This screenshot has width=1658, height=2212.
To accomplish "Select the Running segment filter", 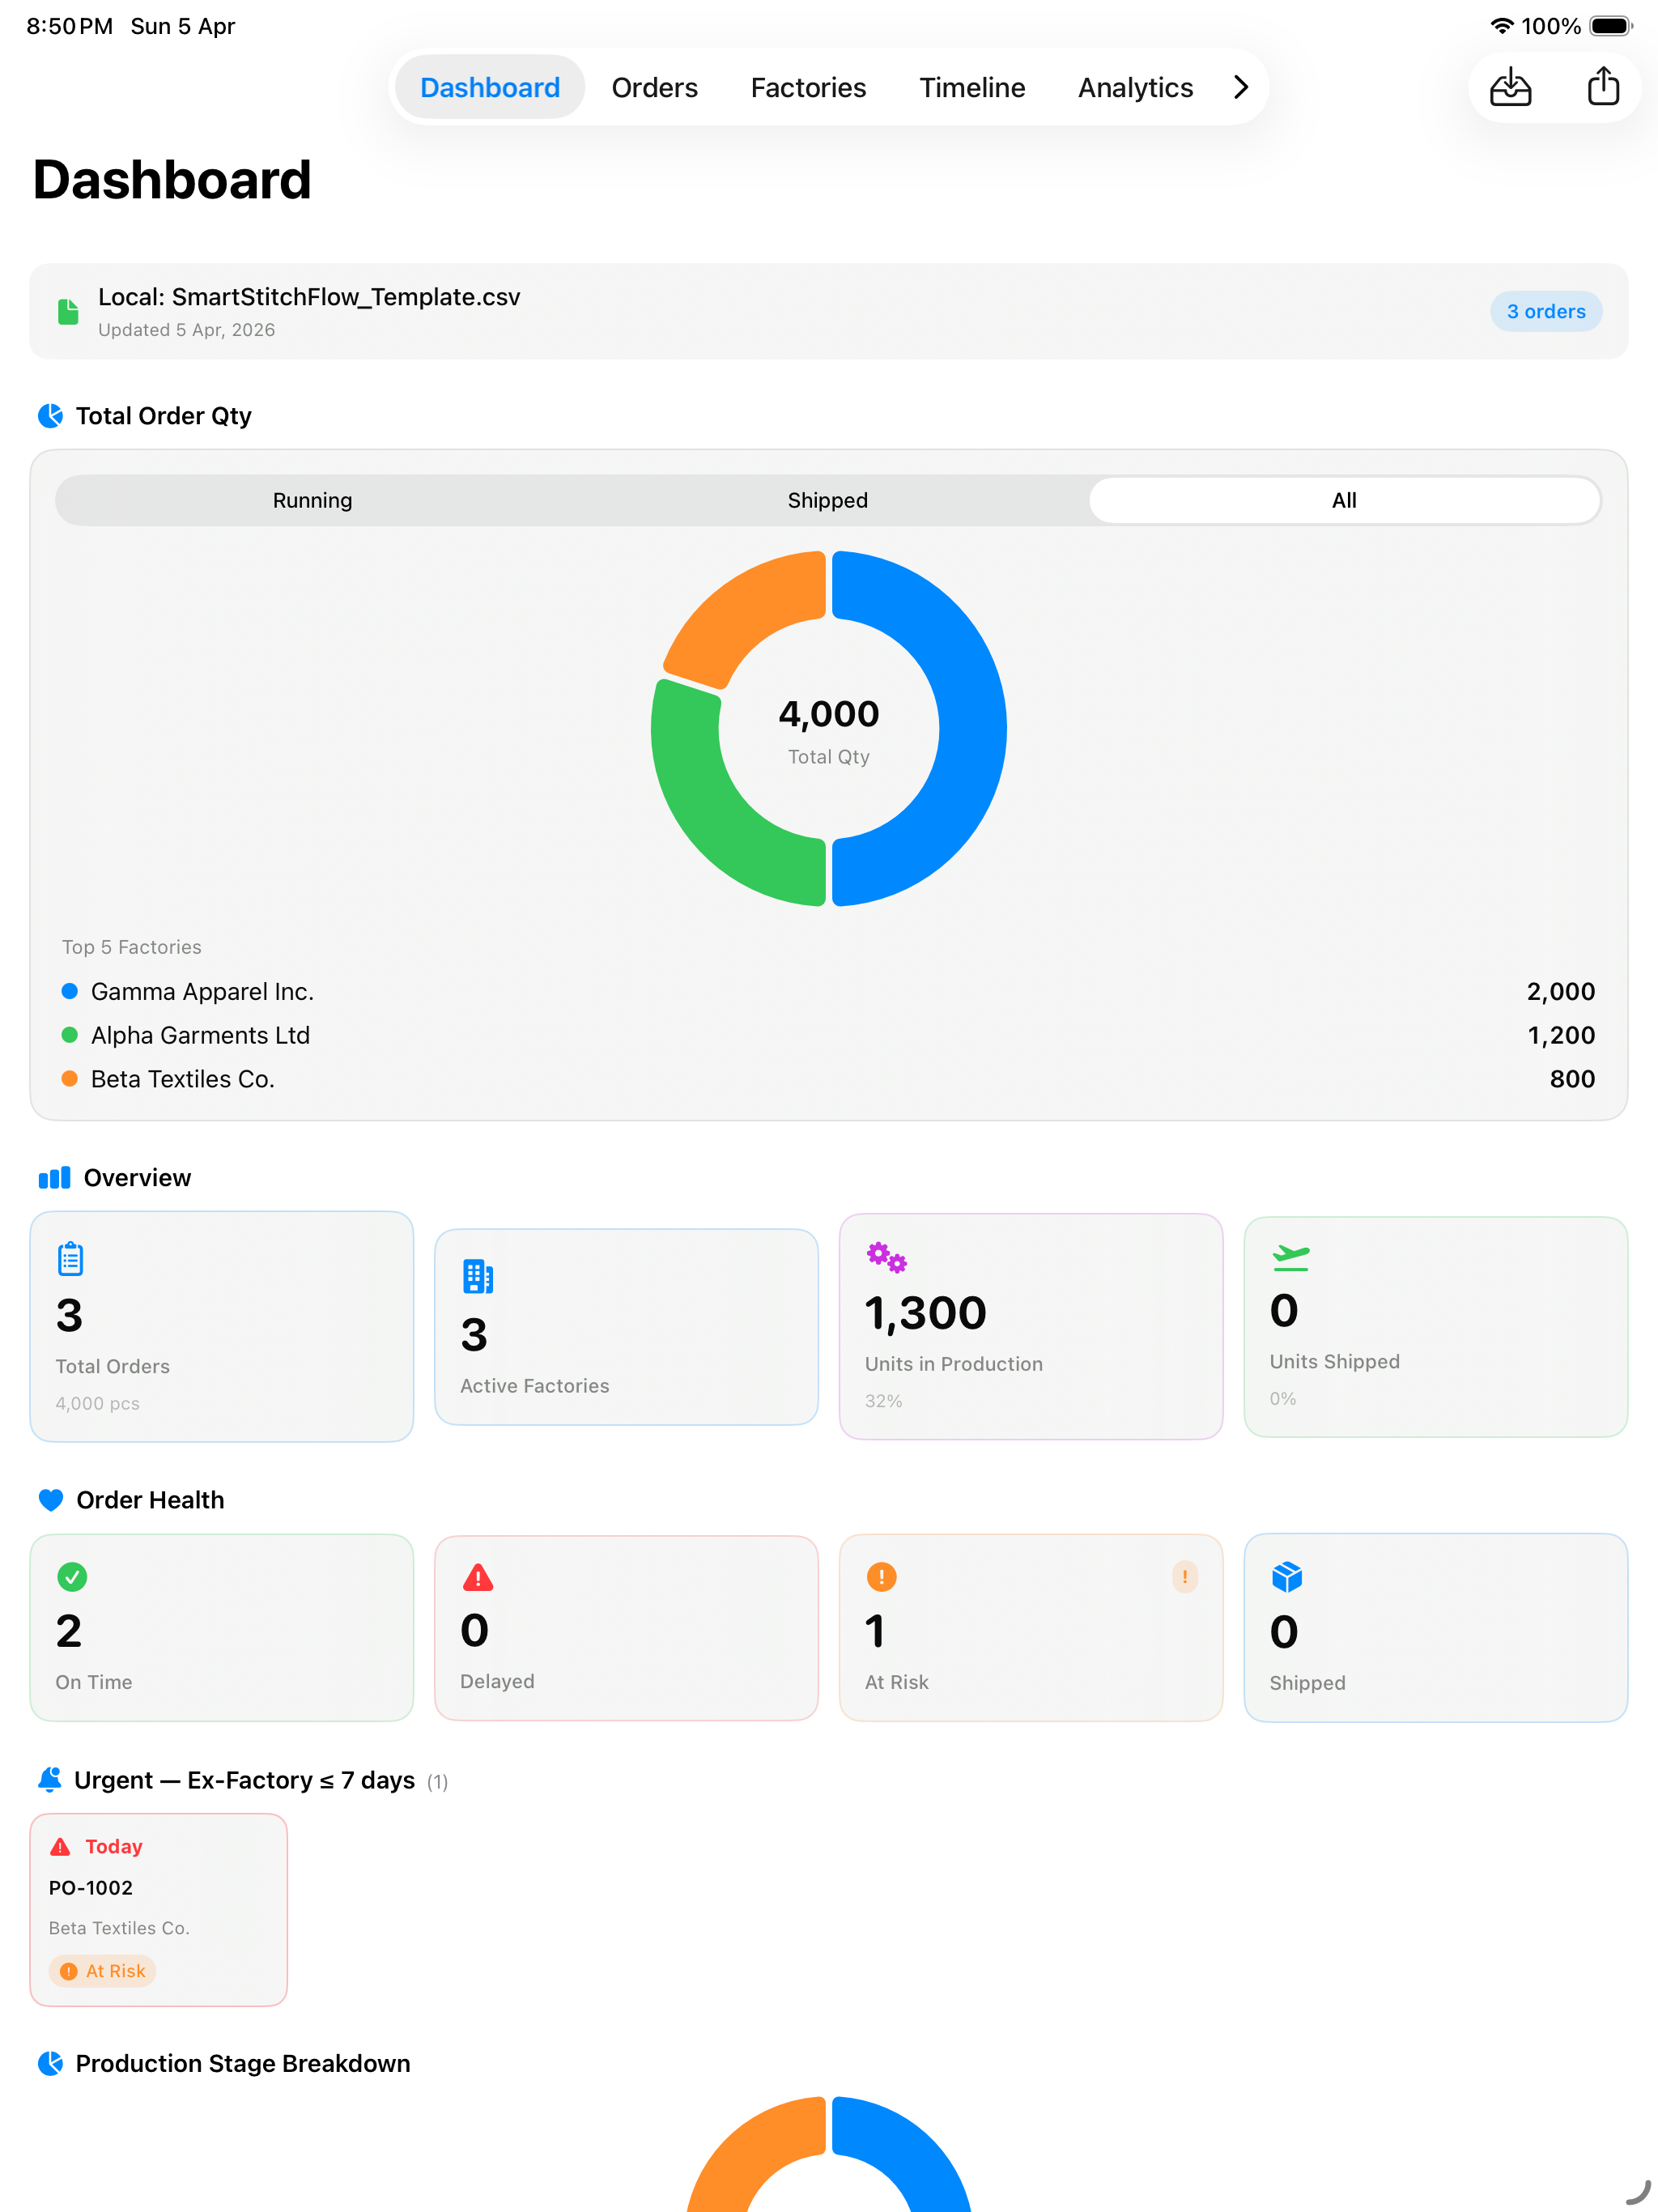I will (313, 500).
